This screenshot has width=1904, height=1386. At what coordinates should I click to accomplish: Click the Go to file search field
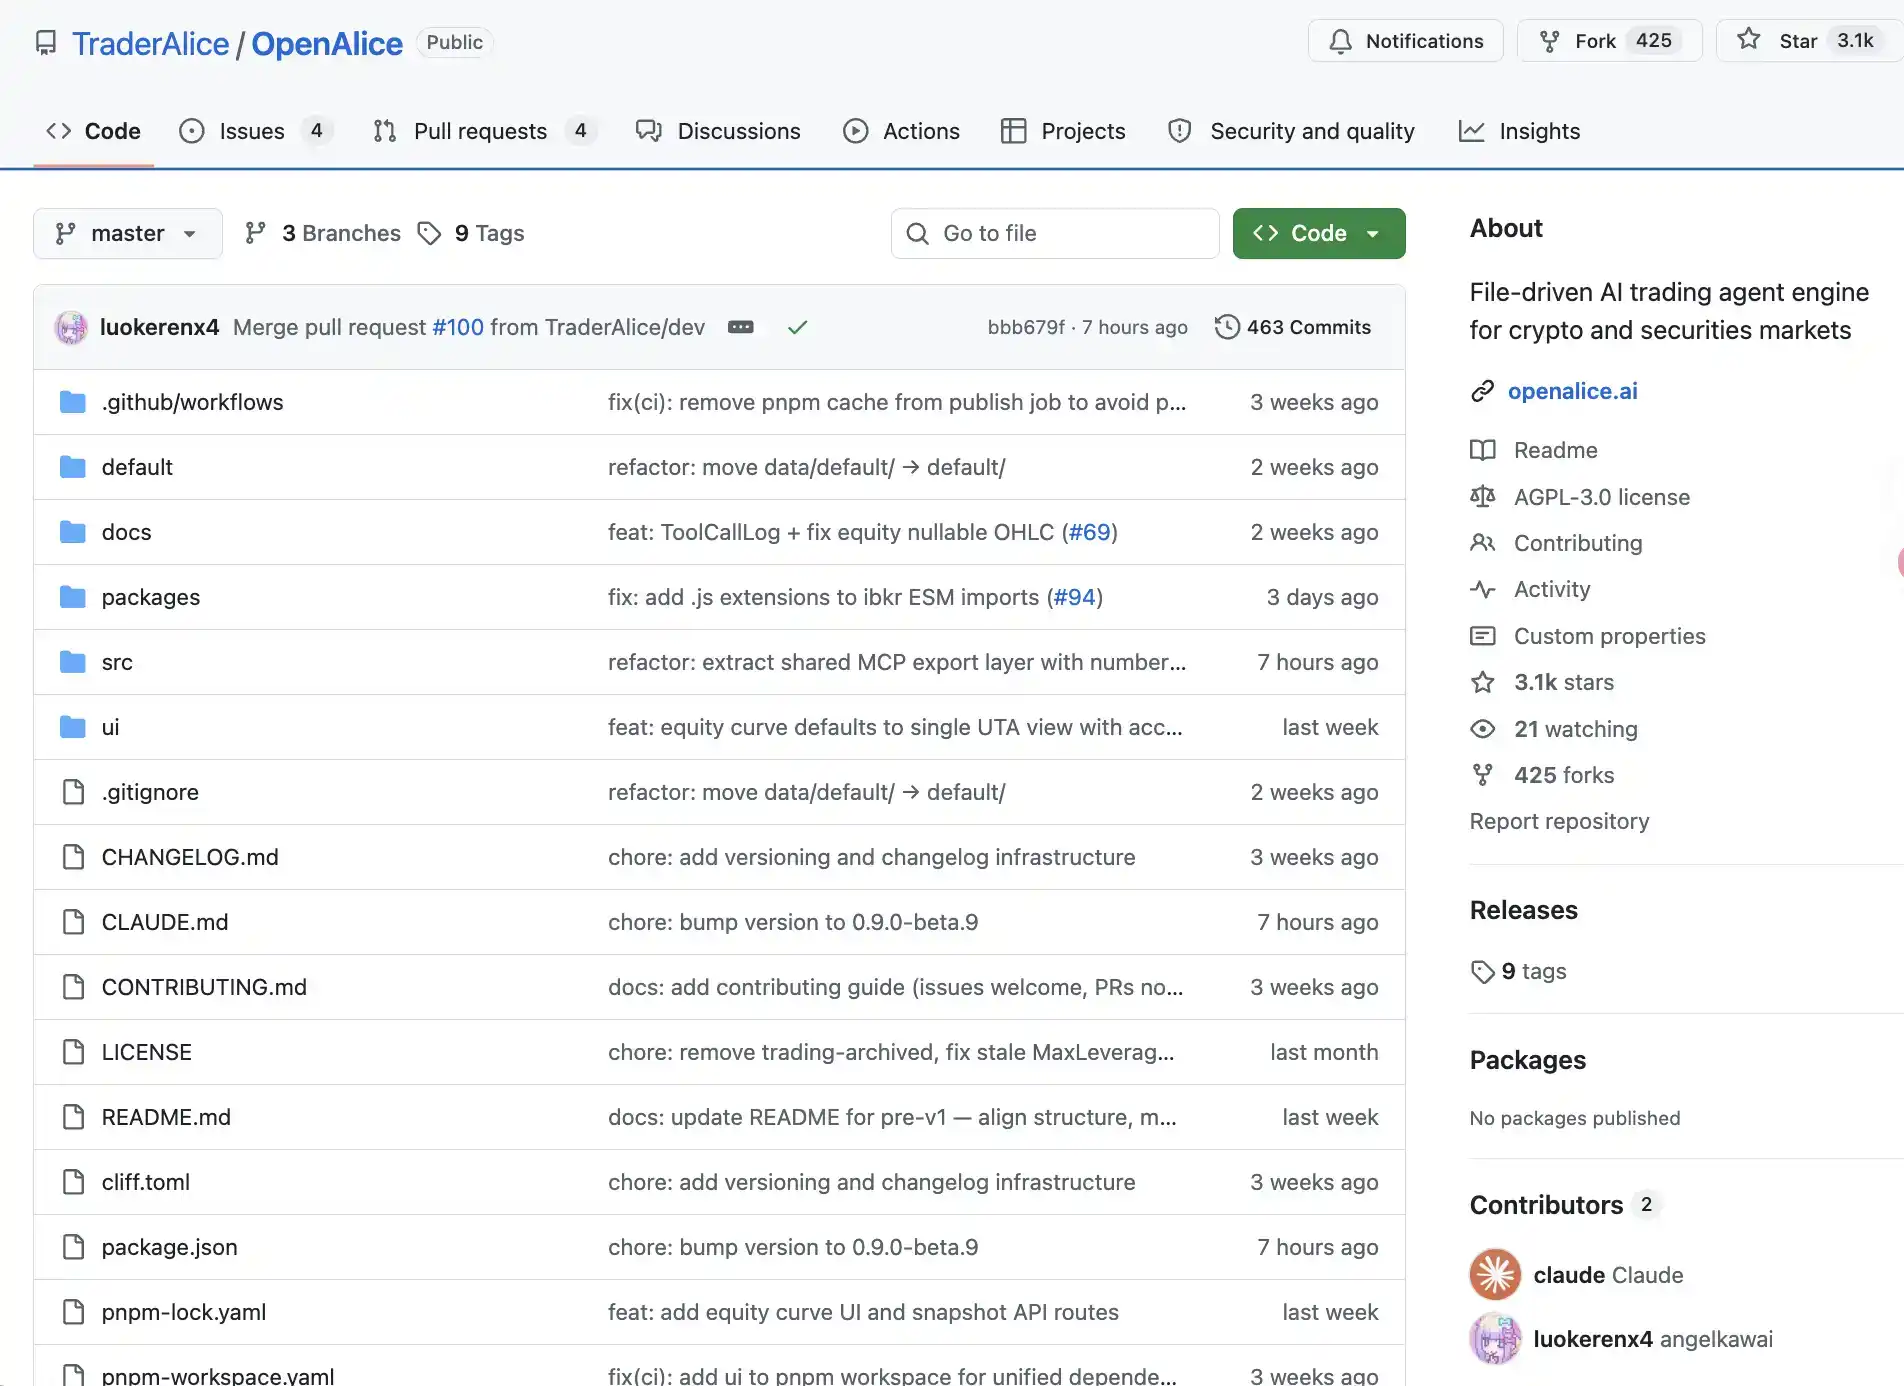pyautogui.click(x=1055, y=233)
